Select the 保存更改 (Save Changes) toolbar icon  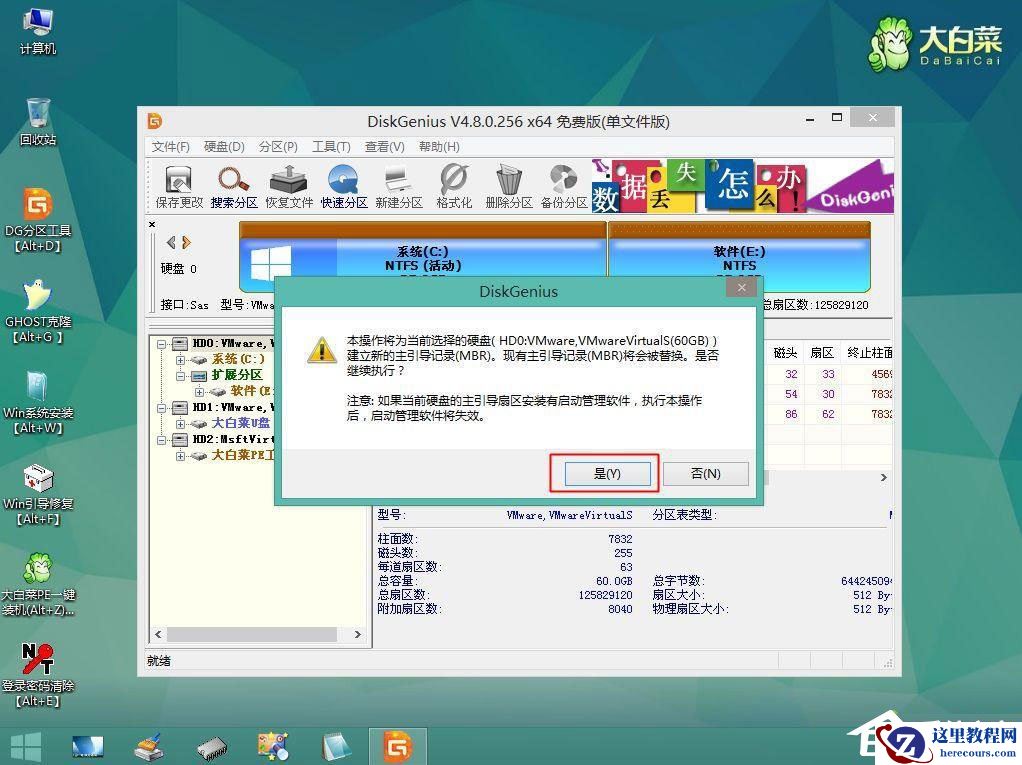pyautogui.click(x=177, y=183)
